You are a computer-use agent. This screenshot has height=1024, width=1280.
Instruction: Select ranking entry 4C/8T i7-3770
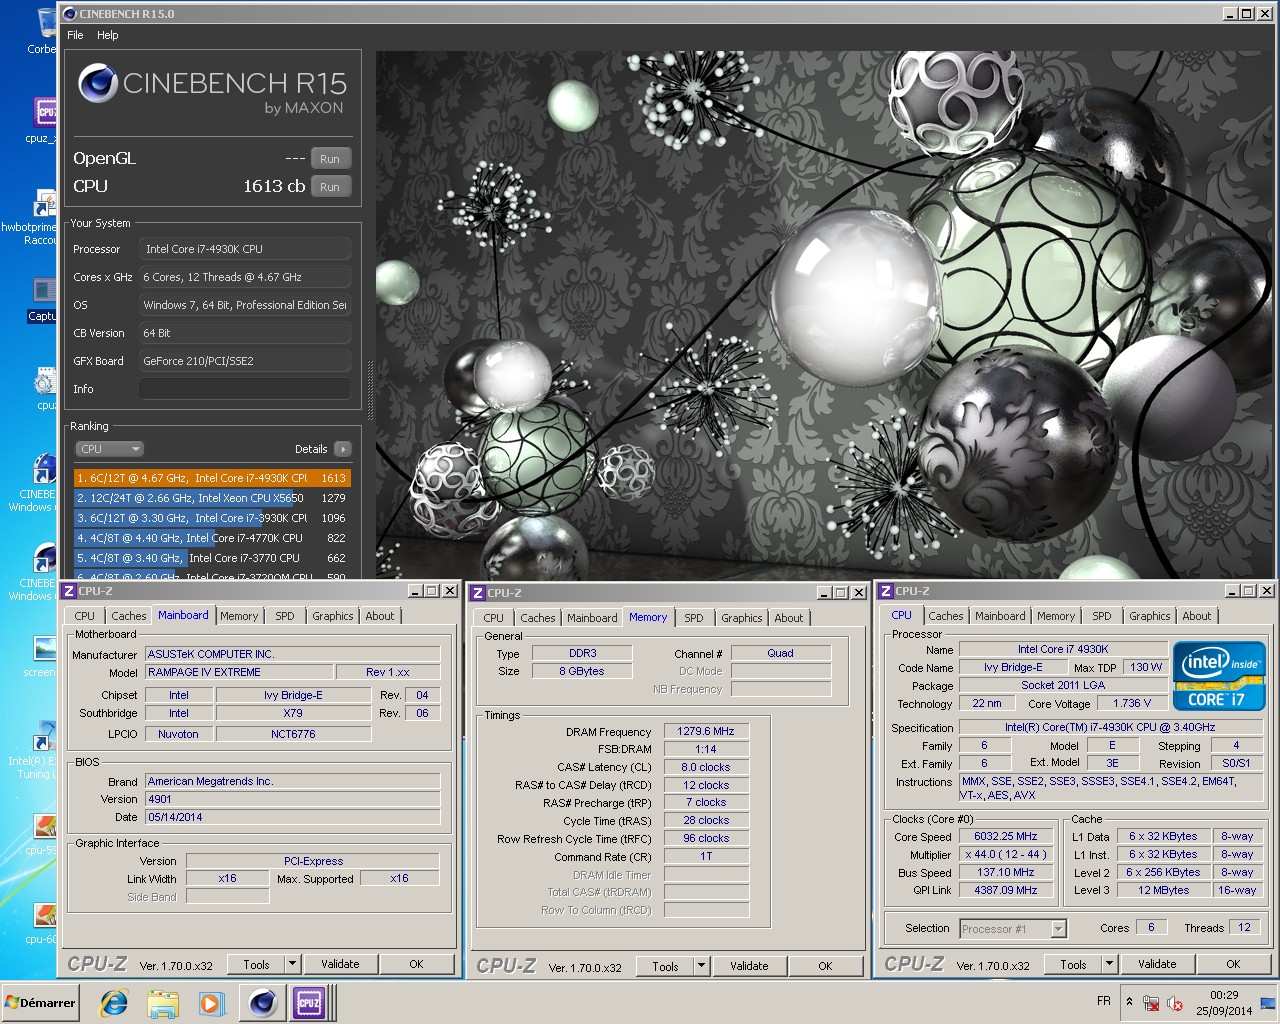point(212,558)
